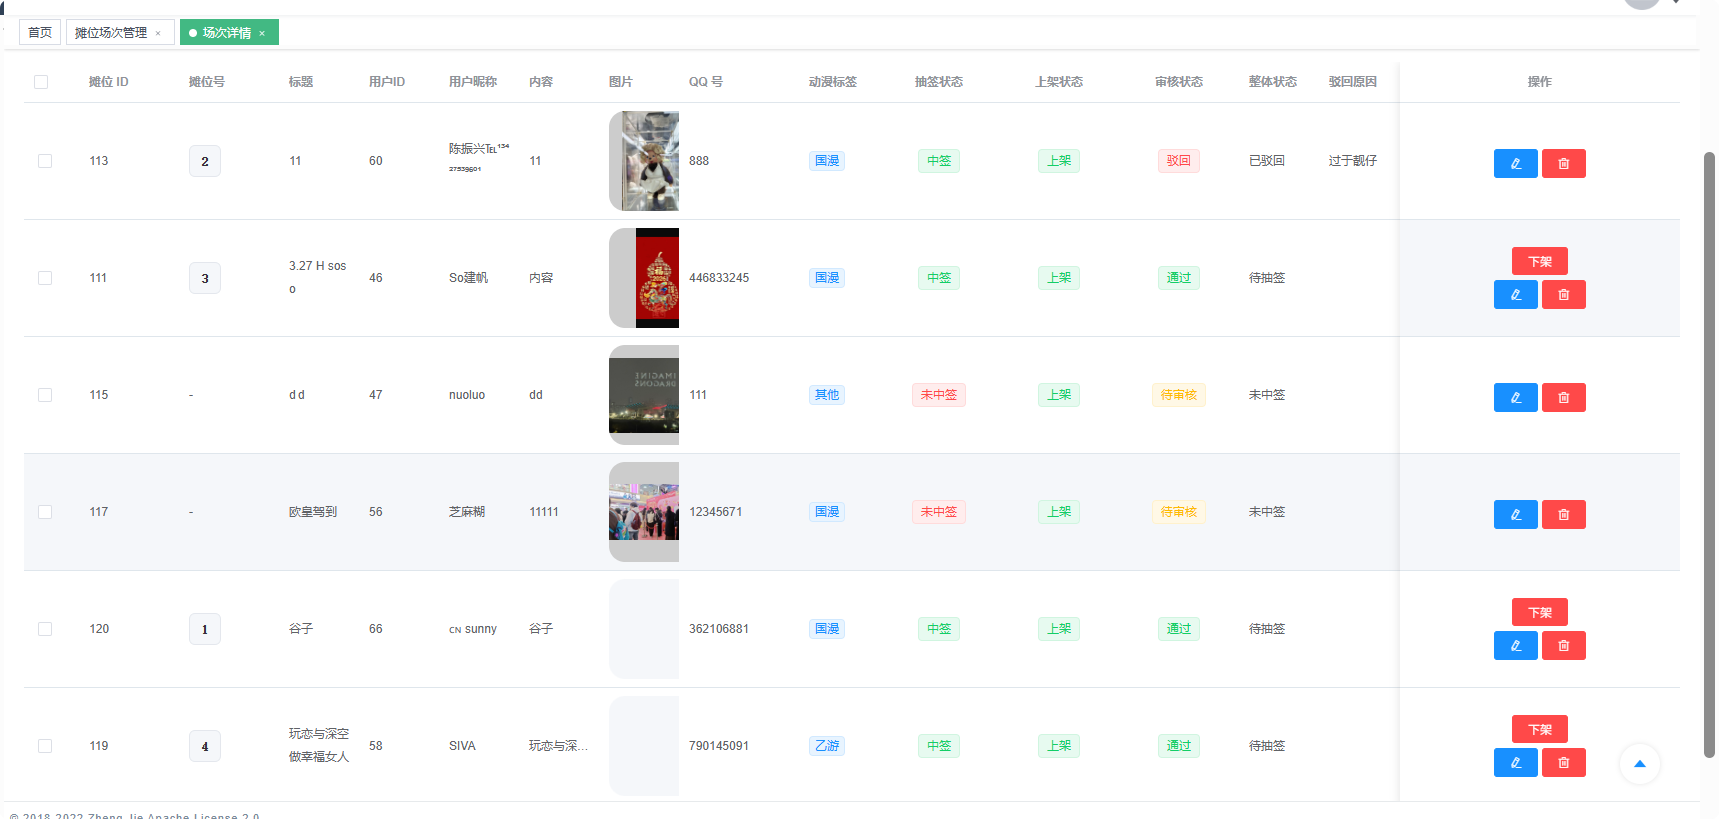Close the 场次详情 tab

[262, 33]
